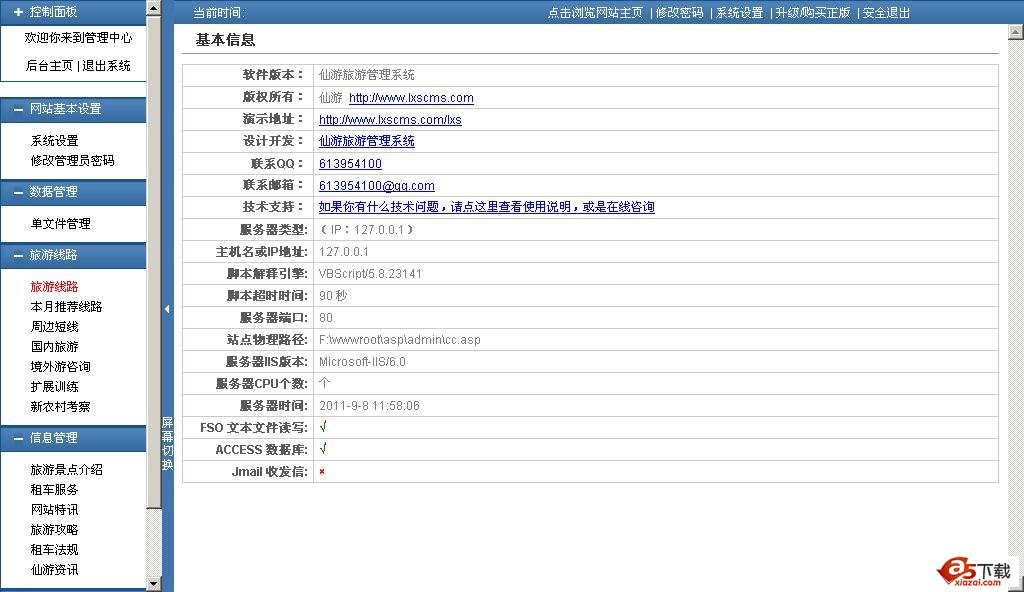1024x592 pixels.
Task: Click the sidebar collapse arrow on divider
Action: [167, 308]
